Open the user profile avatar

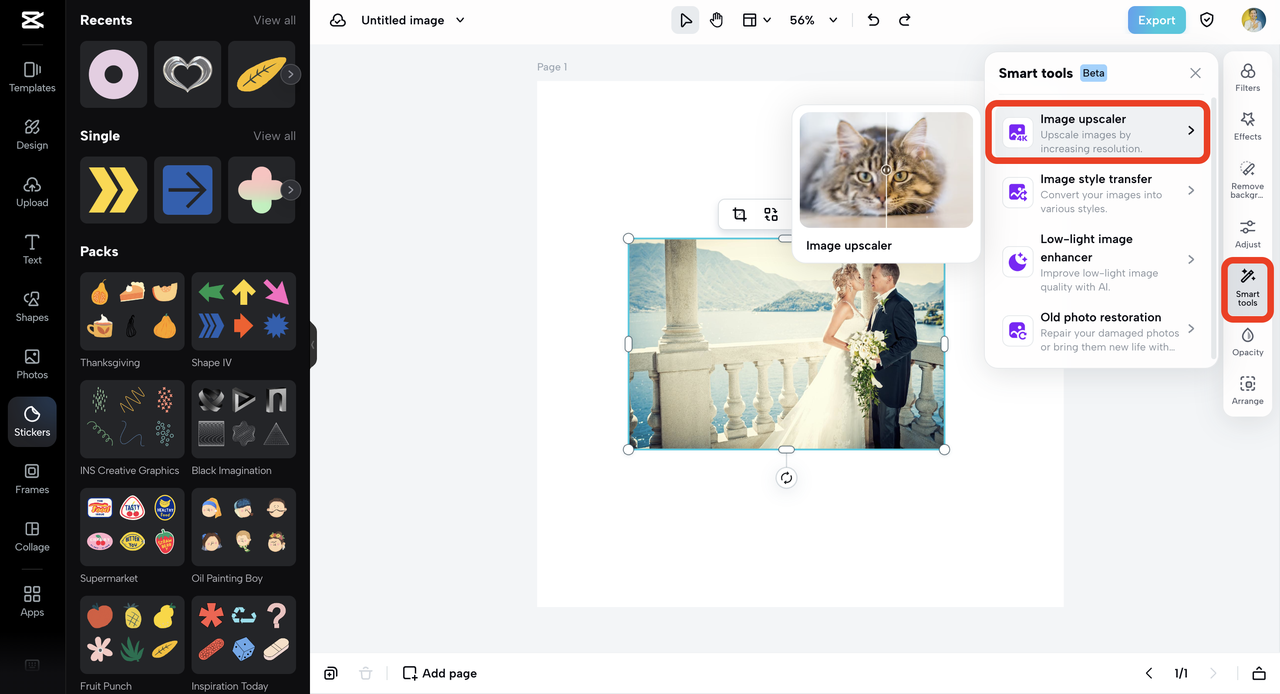[x=1253, y=20]
